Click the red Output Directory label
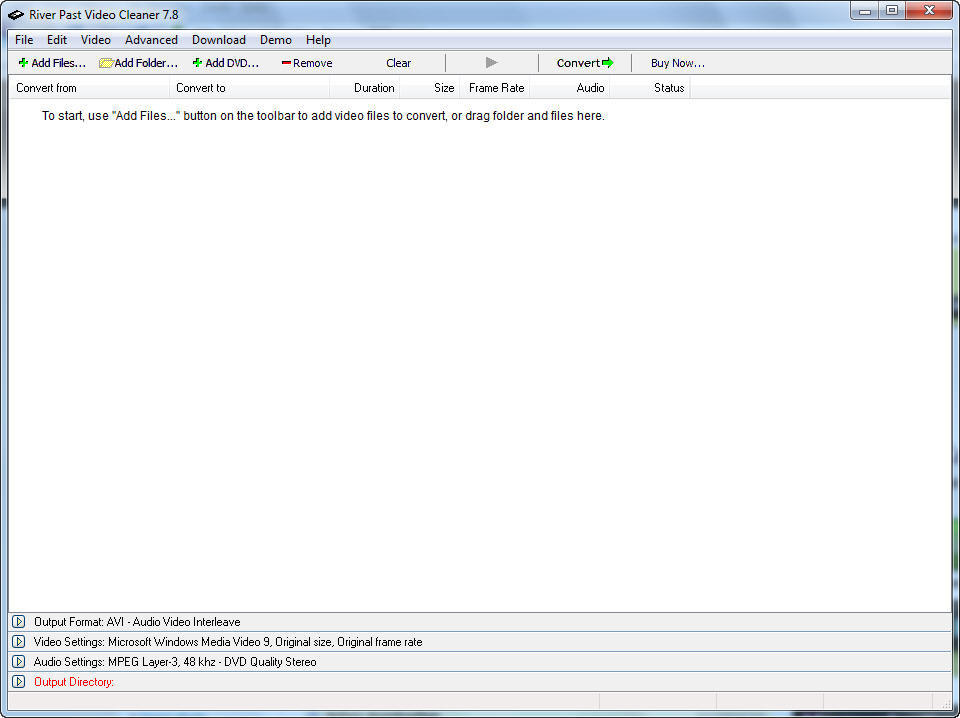This screenshot has height=718, width=960. [x=74, y=682]
